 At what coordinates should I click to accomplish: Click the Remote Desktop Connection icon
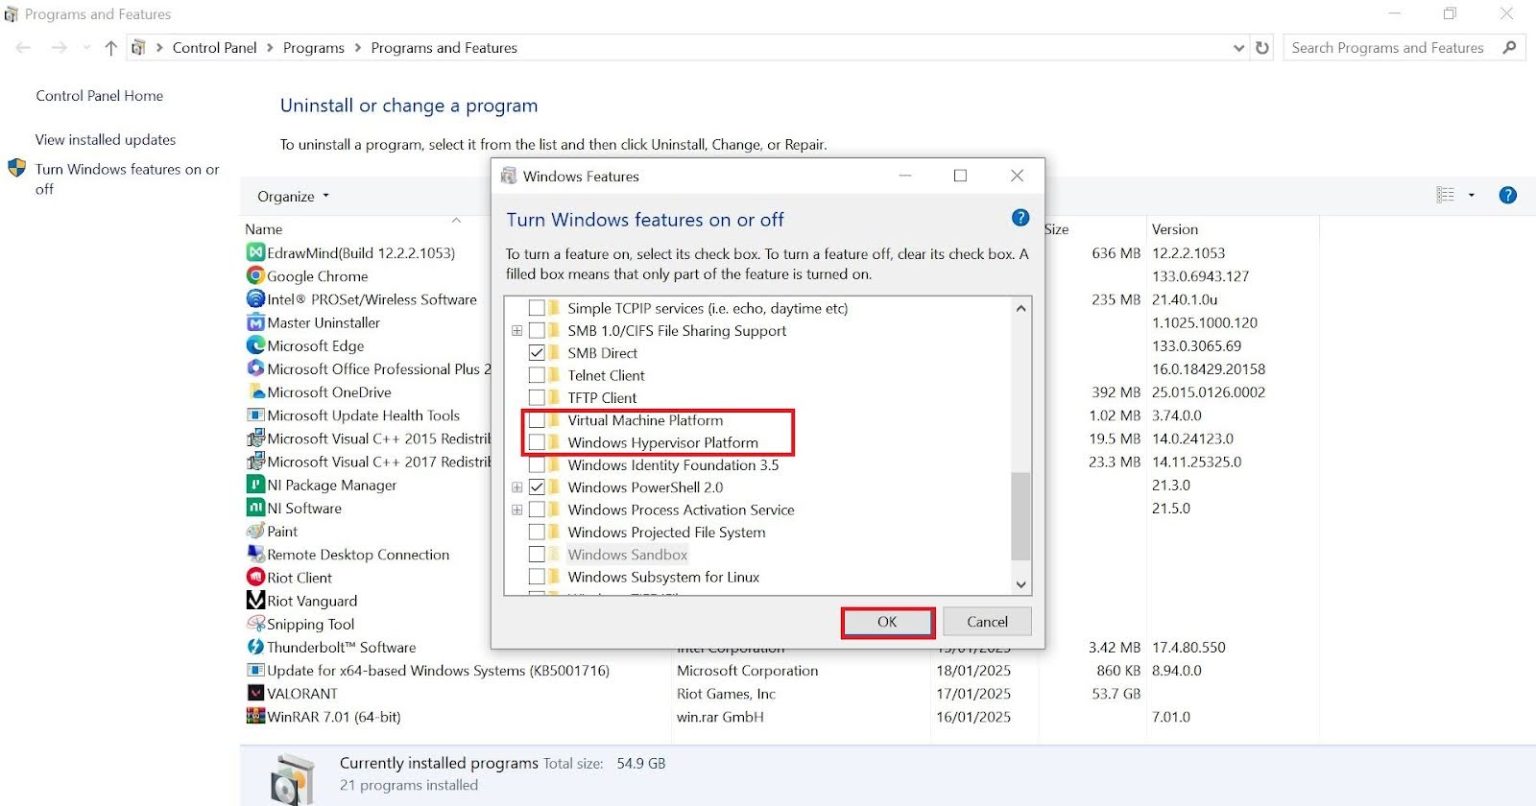pos(255,554)
